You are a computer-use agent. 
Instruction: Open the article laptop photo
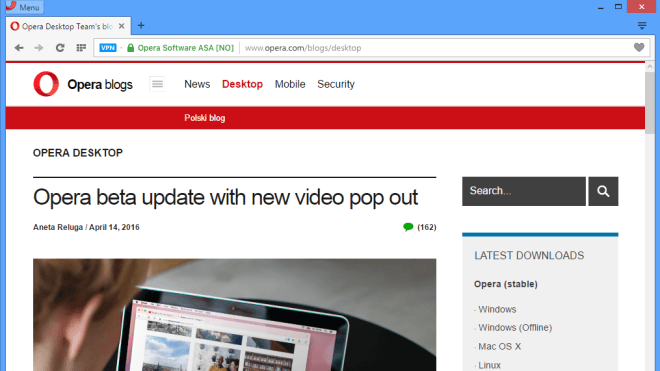point(234,315)
